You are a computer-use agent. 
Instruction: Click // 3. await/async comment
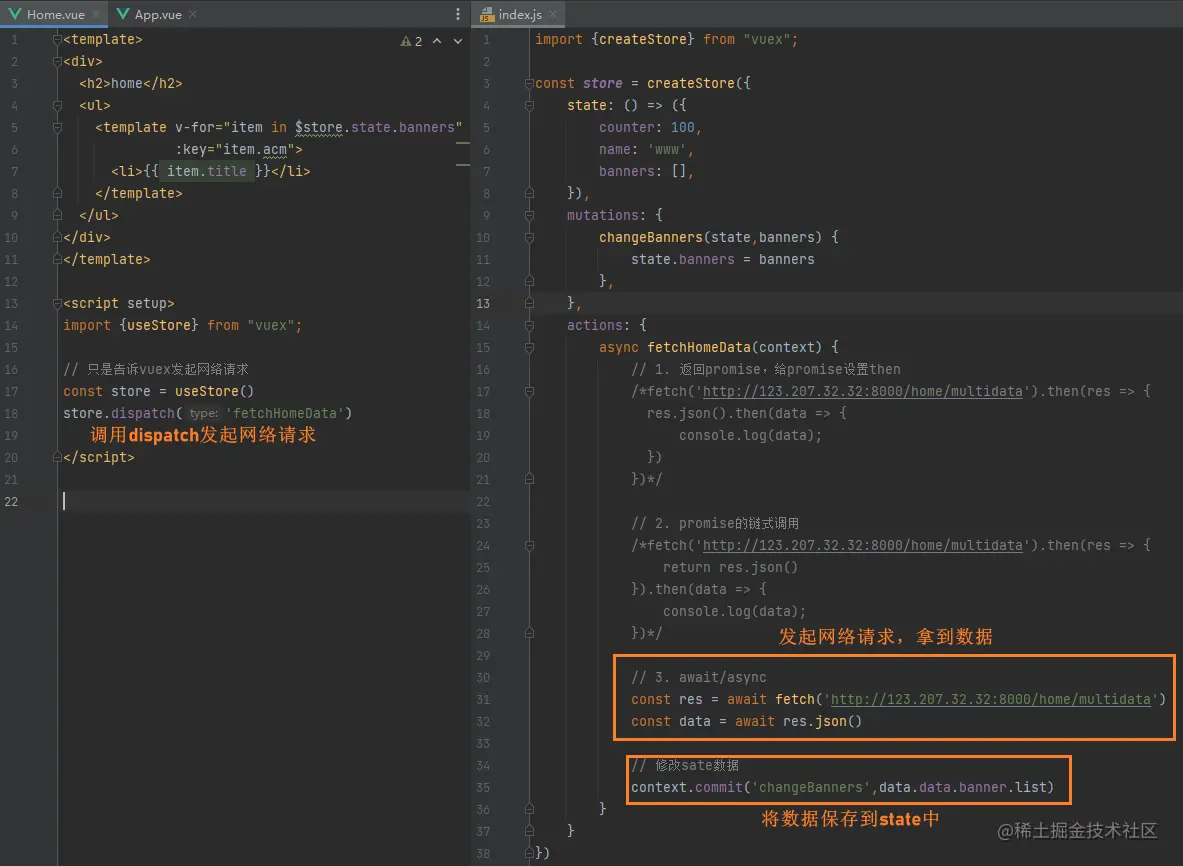point(699,677)
